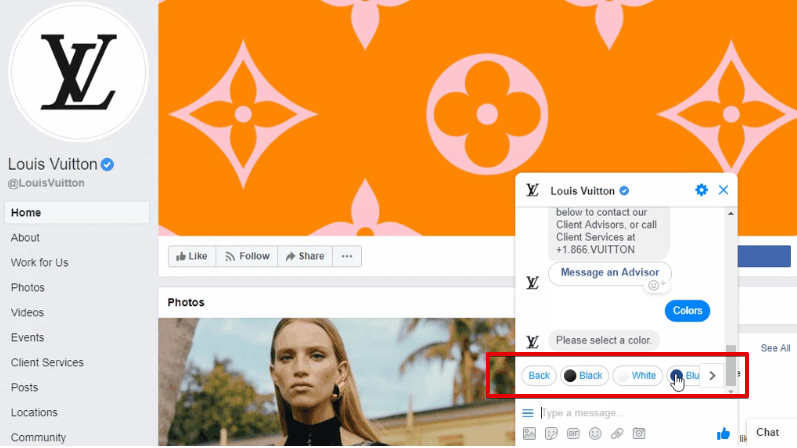Click the Message an Advisor button
Screen dimensions: 797x448
609,273
